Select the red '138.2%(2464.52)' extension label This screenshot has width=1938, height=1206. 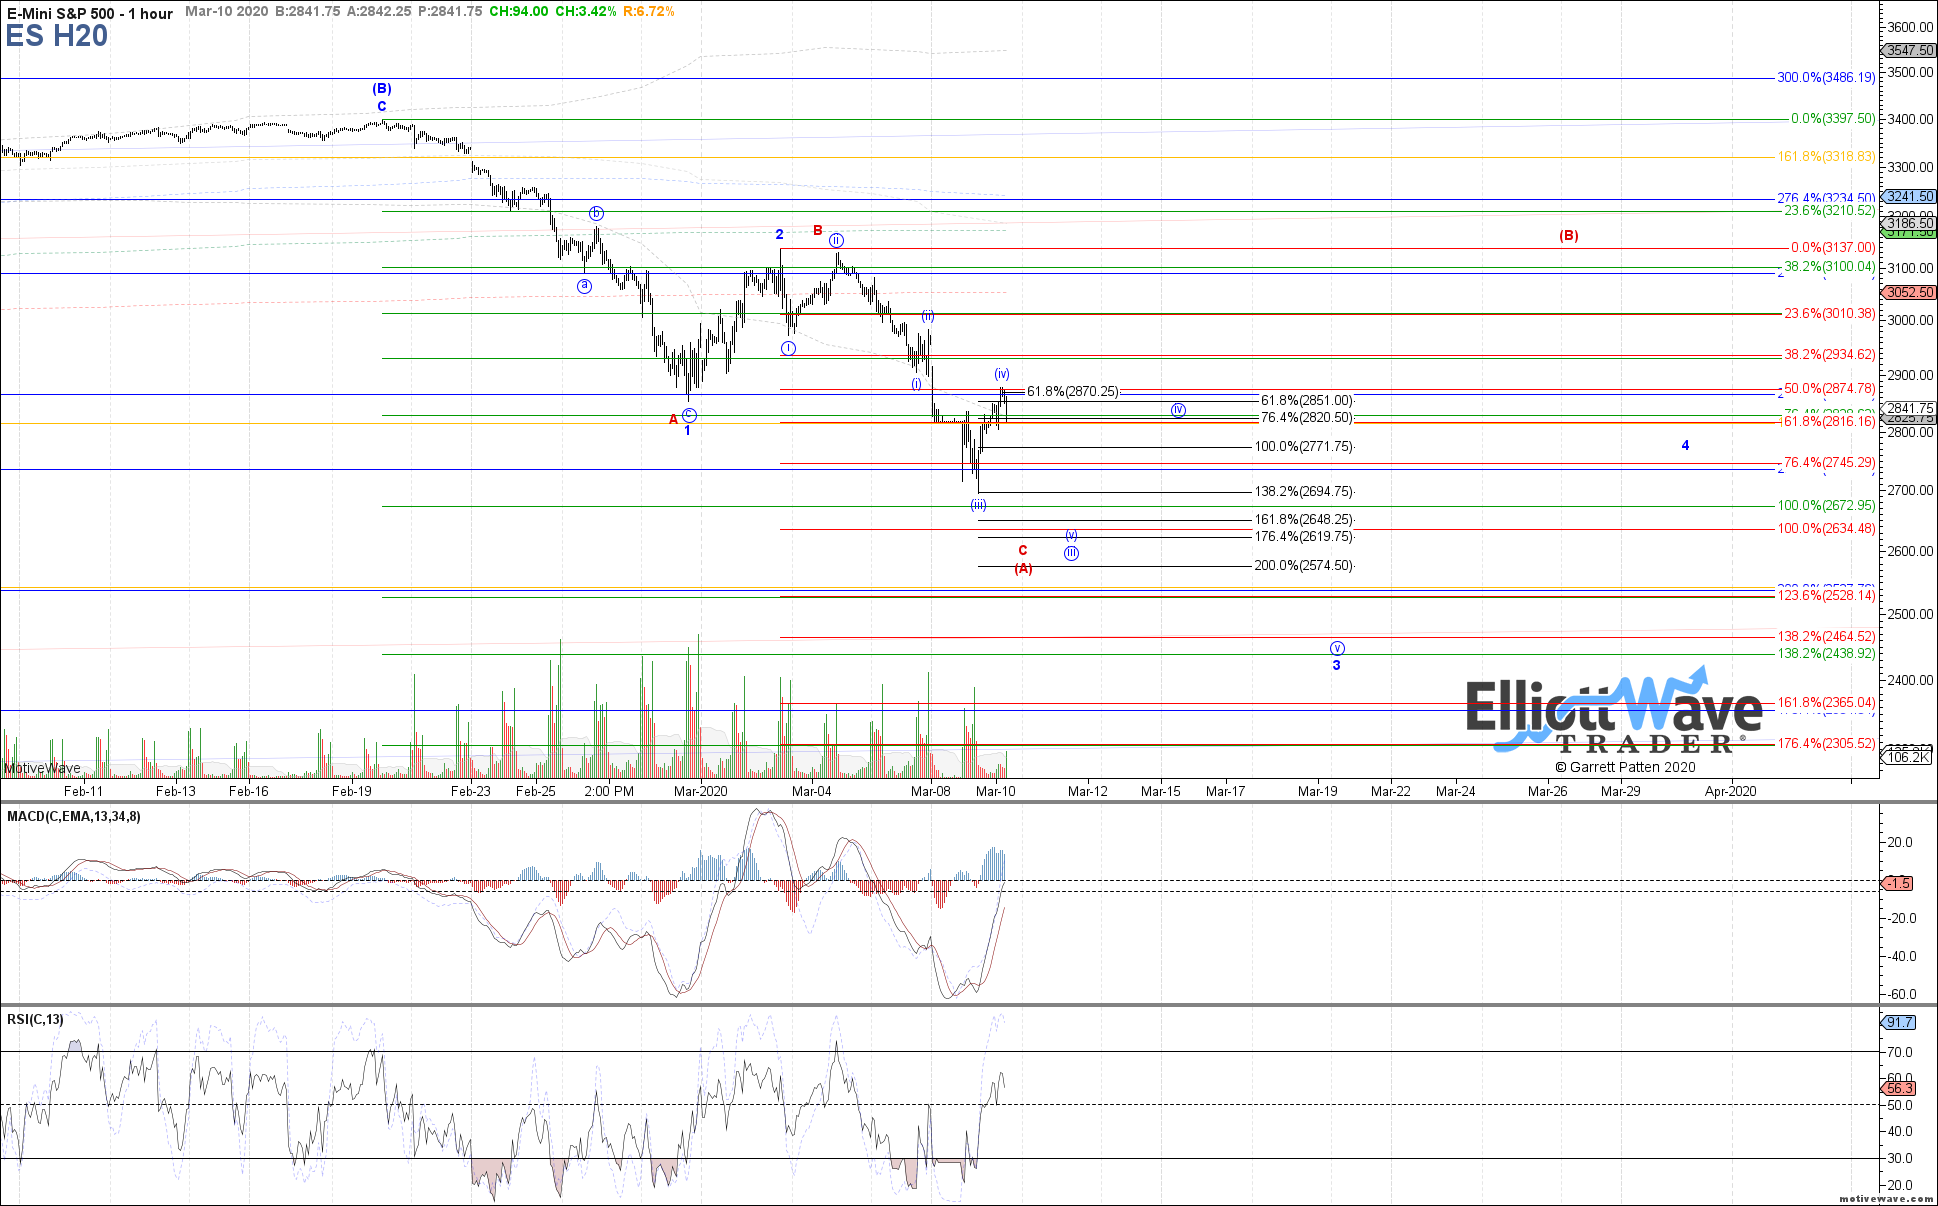tap(1826, 637)
